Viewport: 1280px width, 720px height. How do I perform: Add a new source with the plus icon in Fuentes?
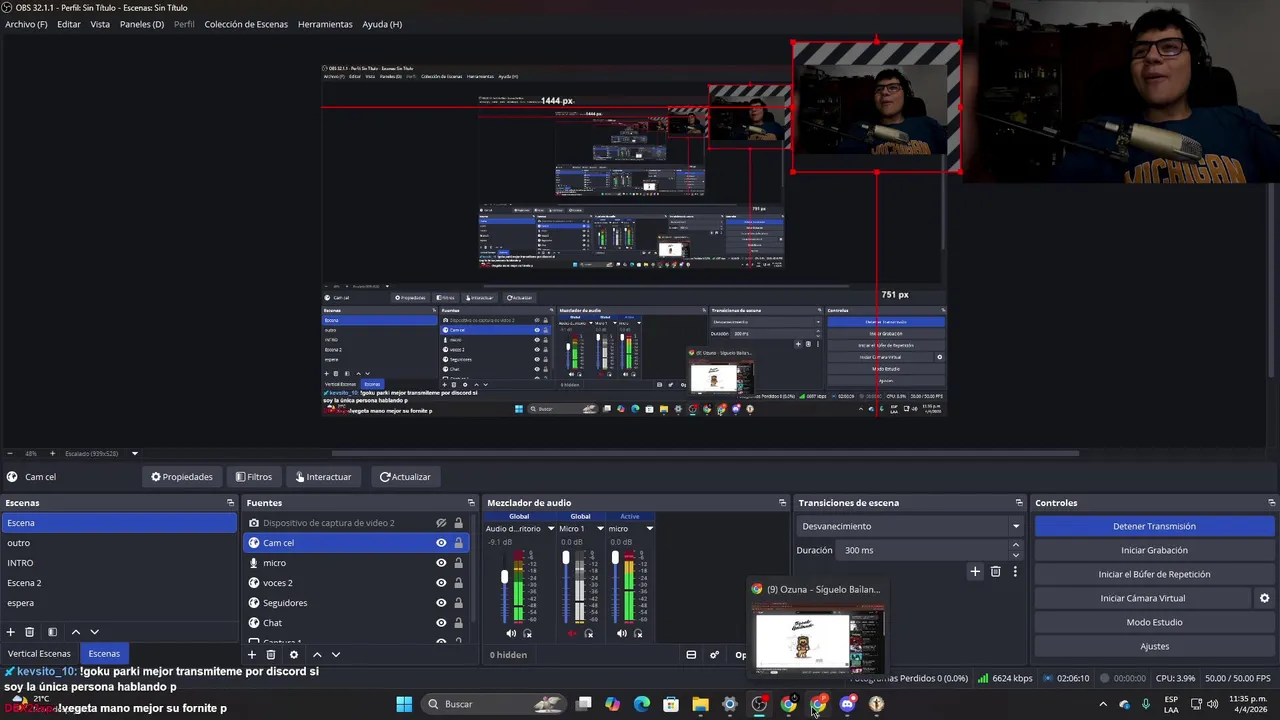tap(252, 655)
